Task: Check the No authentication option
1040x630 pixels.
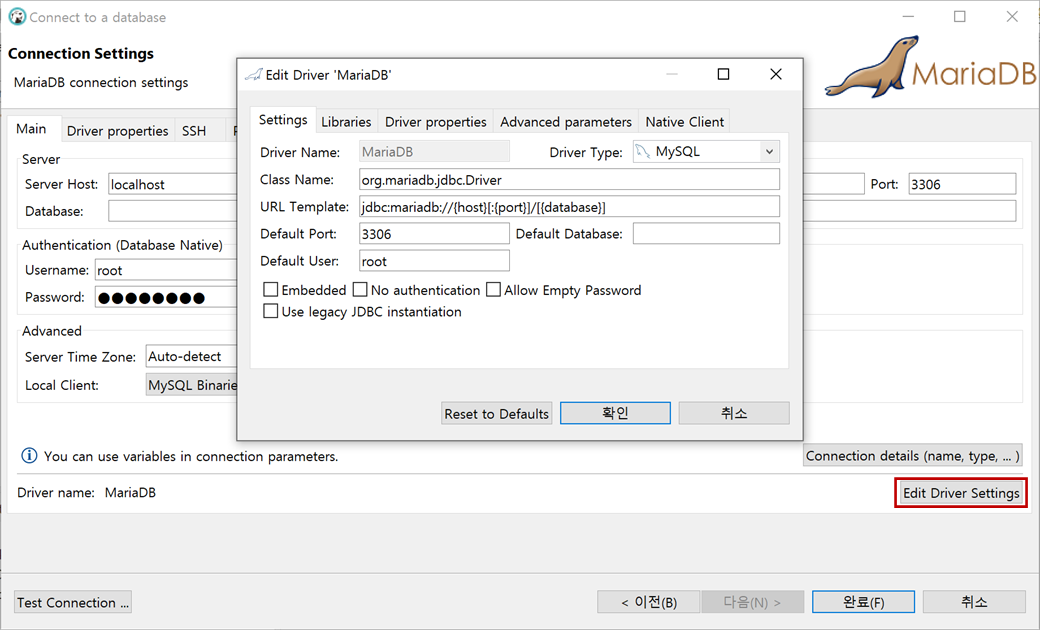Action: coord(360,290)
